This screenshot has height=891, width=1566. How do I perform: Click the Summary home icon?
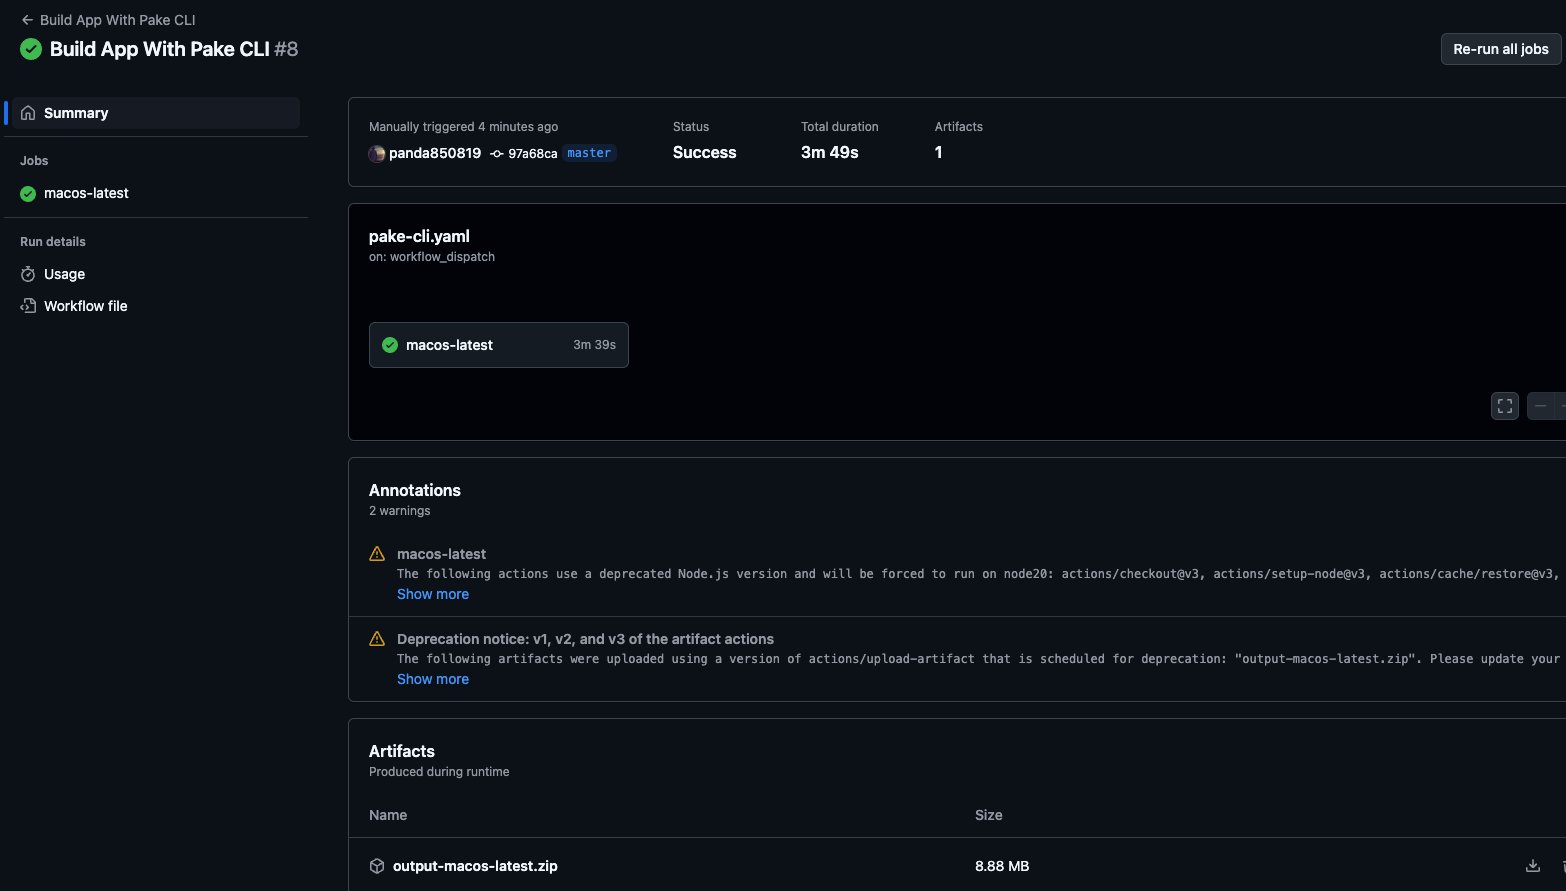(x=28, y=113)
